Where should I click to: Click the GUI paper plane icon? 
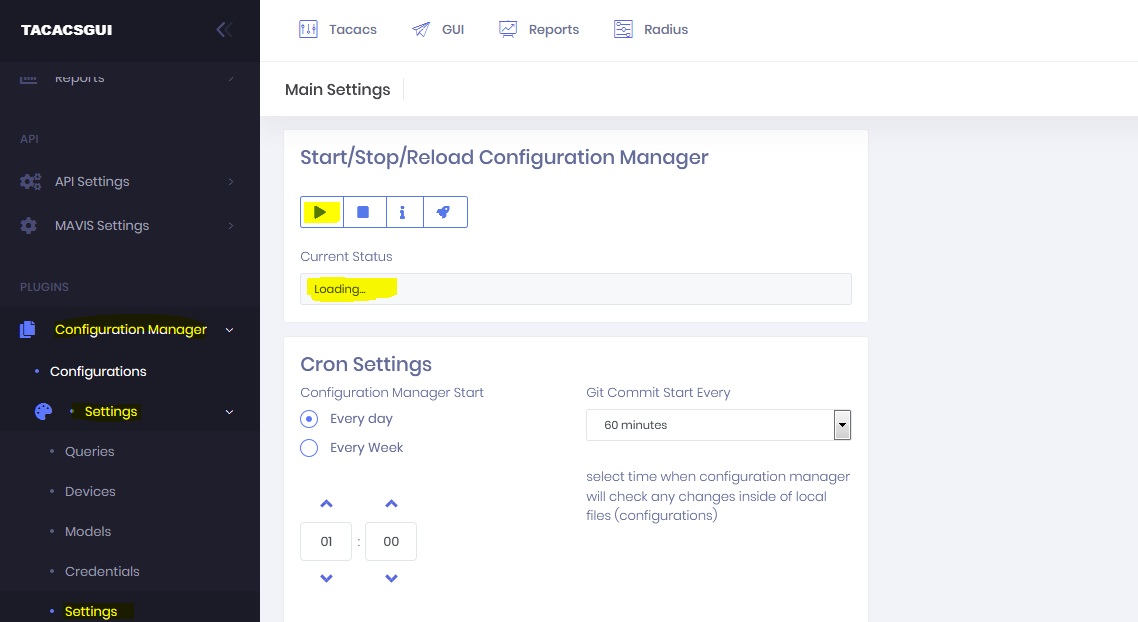tap(421, 29)
